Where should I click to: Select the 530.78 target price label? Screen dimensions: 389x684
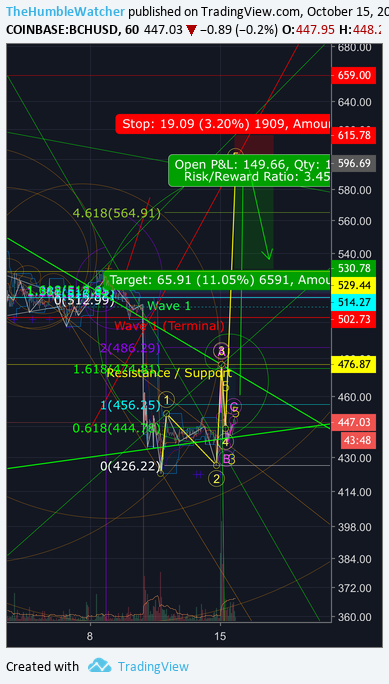354,268
